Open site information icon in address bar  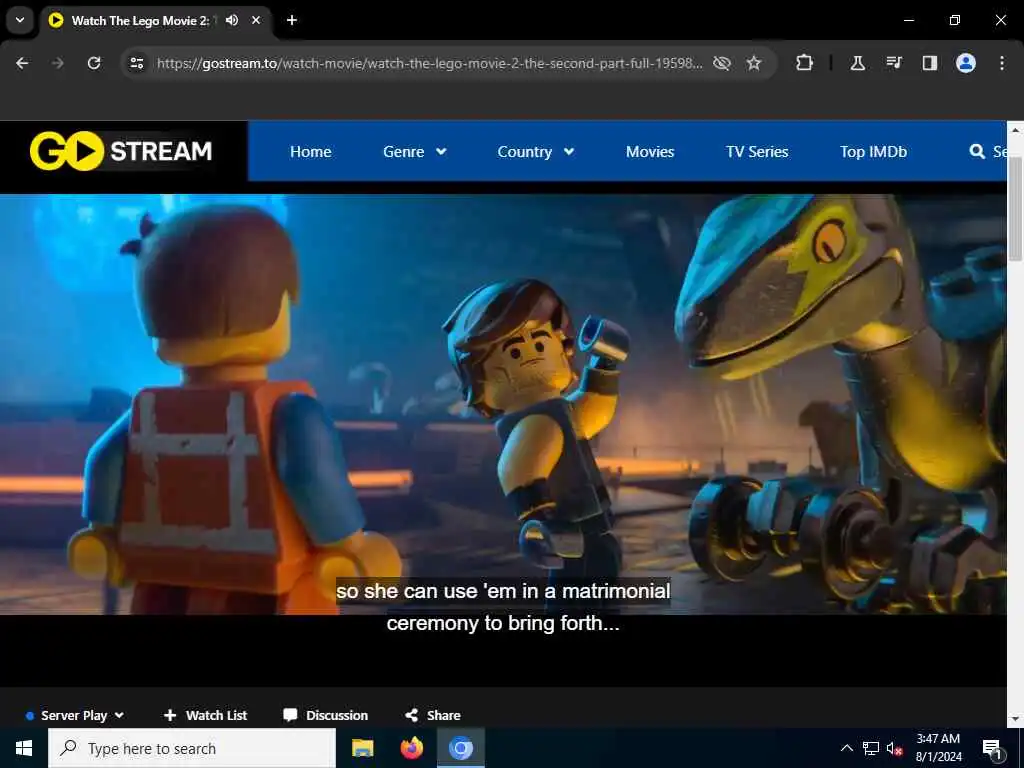coord(137,63)
